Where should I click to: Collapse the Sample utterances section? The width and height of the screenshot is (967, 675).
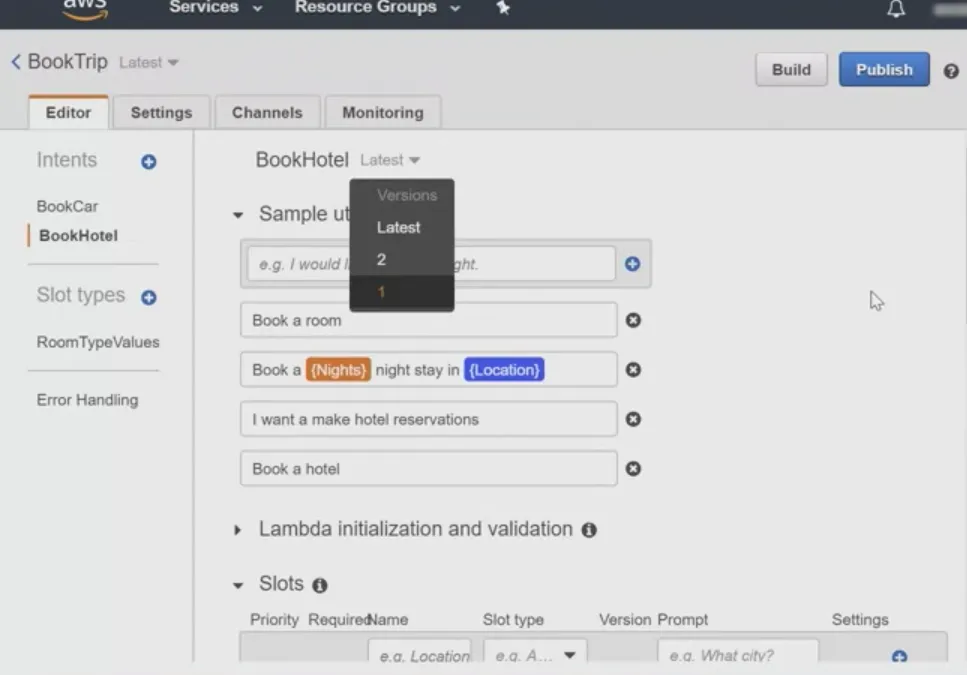click(238, 213)
